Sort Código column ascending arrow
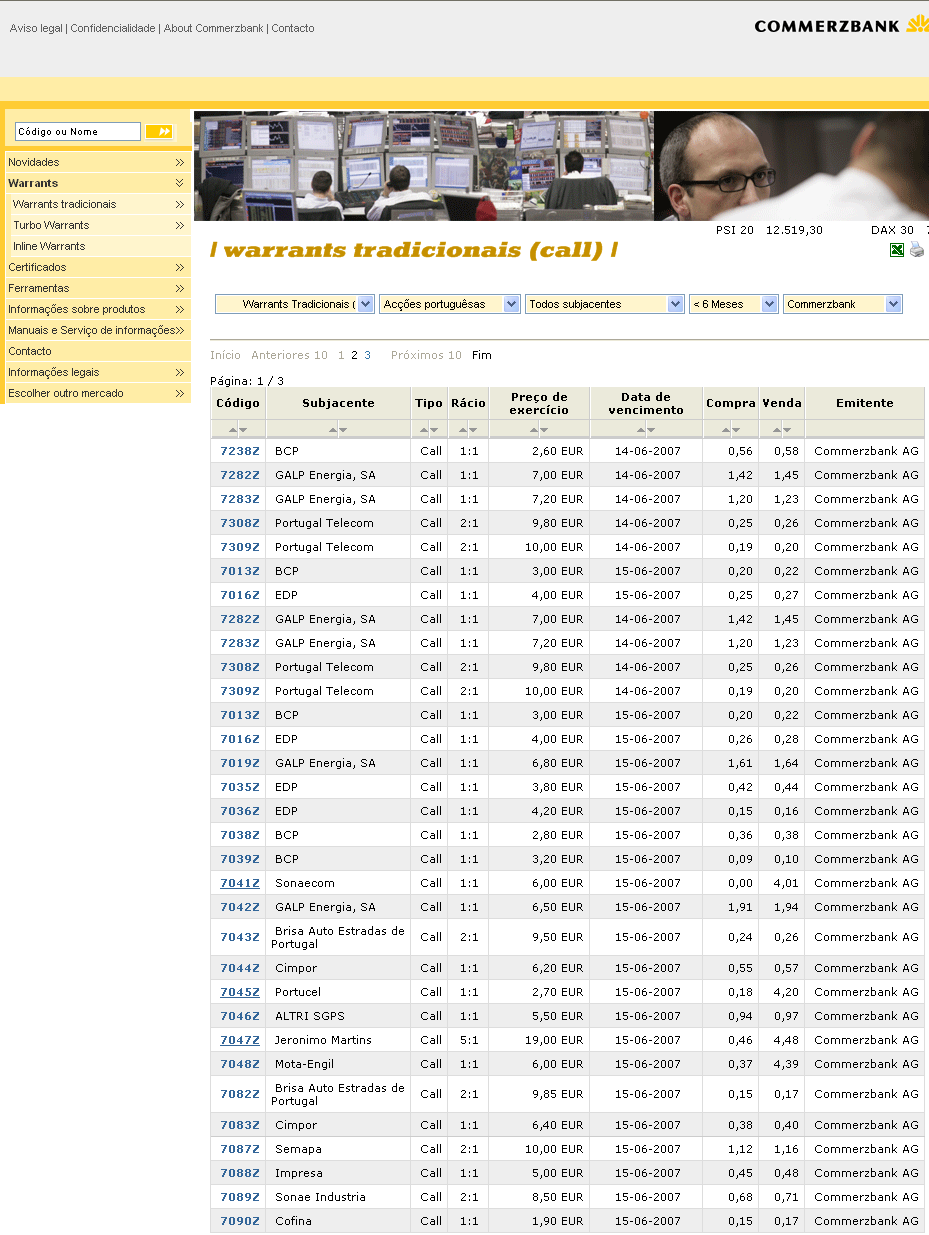The height and width of the screenshot is (1235, 929). [x=233, y=429]
